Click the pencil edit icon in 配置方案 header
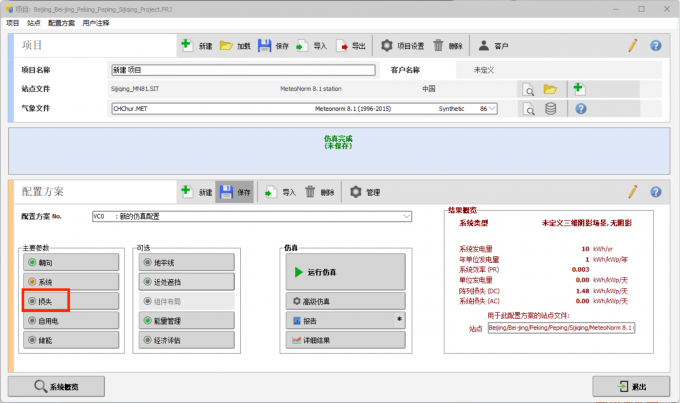The height and width of the screenshot is (403, 680). [x=632, y=191]
